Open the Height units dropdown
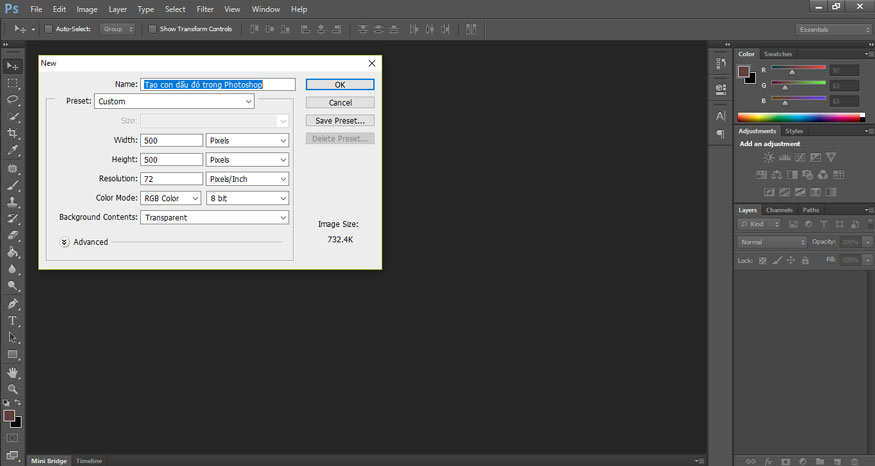The height and width of the screenshot is (466, 875). pyautogui.click(x=247, y=160)
